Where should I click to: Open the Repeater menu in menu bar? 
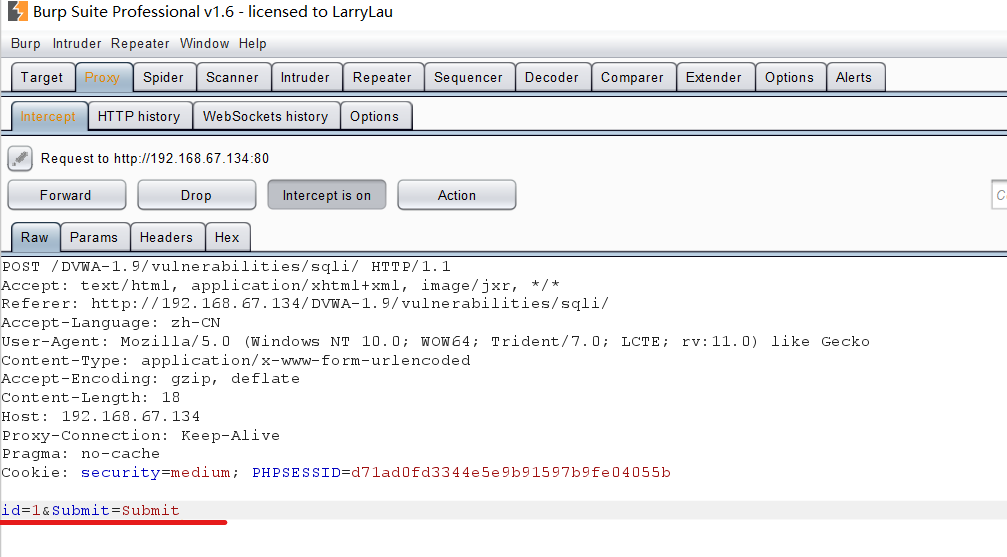tap(140, 44)
